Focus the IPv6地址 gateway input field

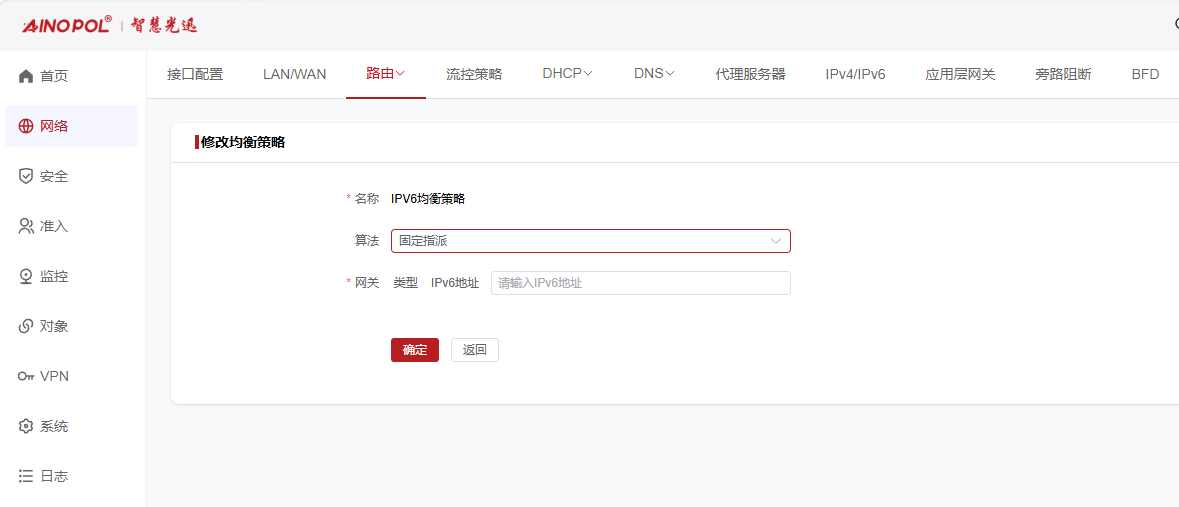tap(641, 283)
